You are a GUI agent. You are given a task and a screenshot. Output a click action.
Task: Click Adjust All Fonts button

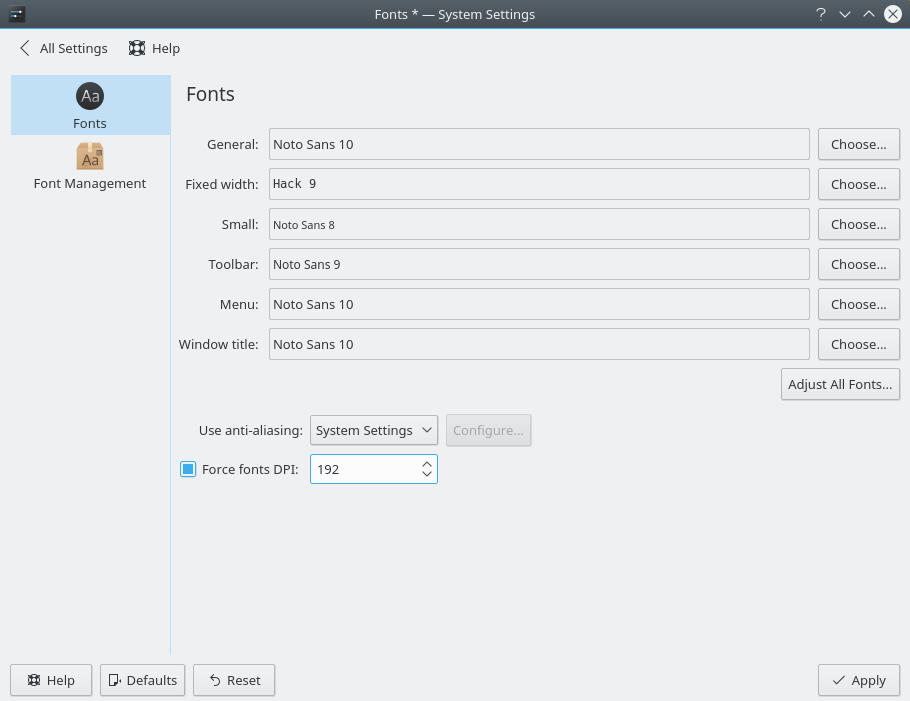840,384
